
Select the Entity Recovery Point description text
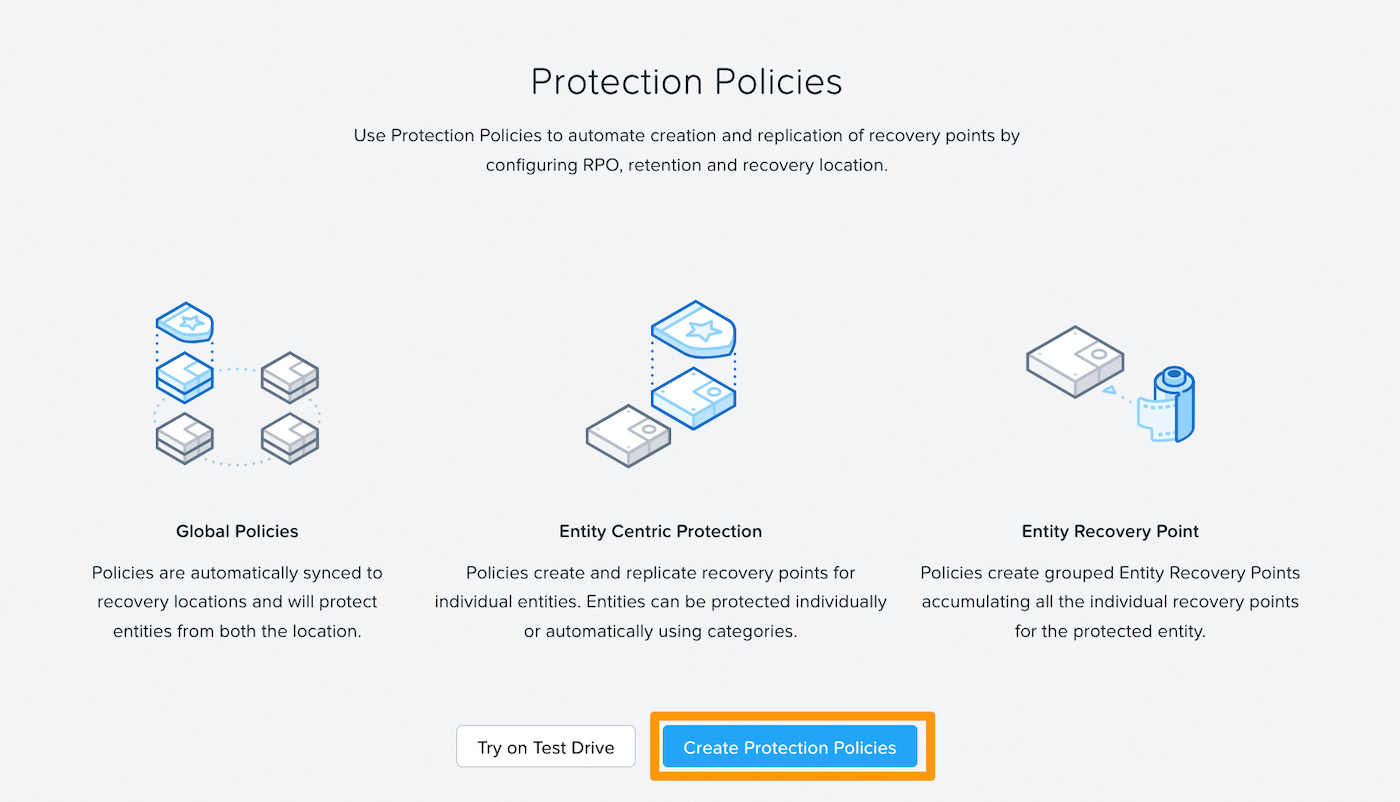pos(1110,601)
